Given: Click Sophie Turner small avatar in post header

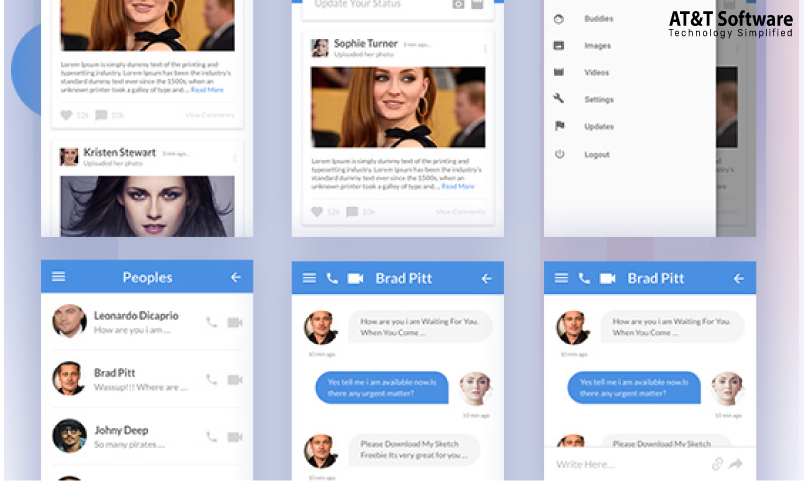Looking at the screenshot, I should [x=320, y=48].
